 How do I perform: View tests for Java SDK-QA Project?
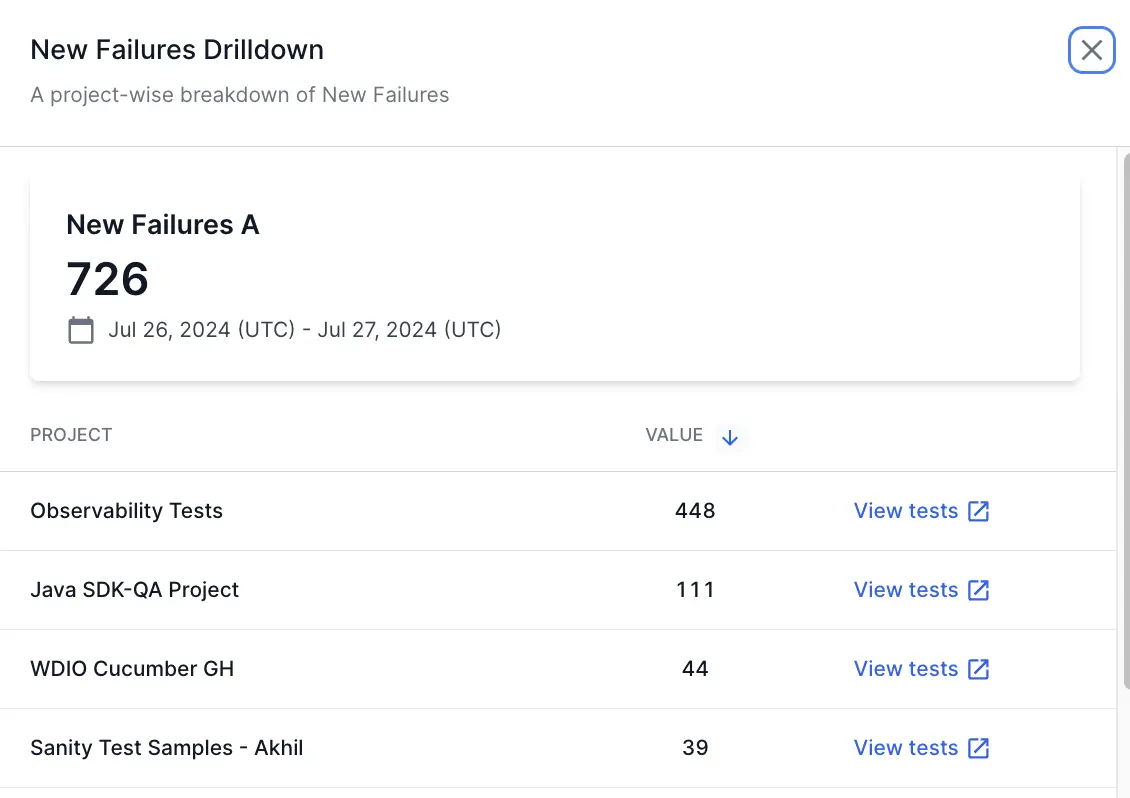tap(906, 590)
